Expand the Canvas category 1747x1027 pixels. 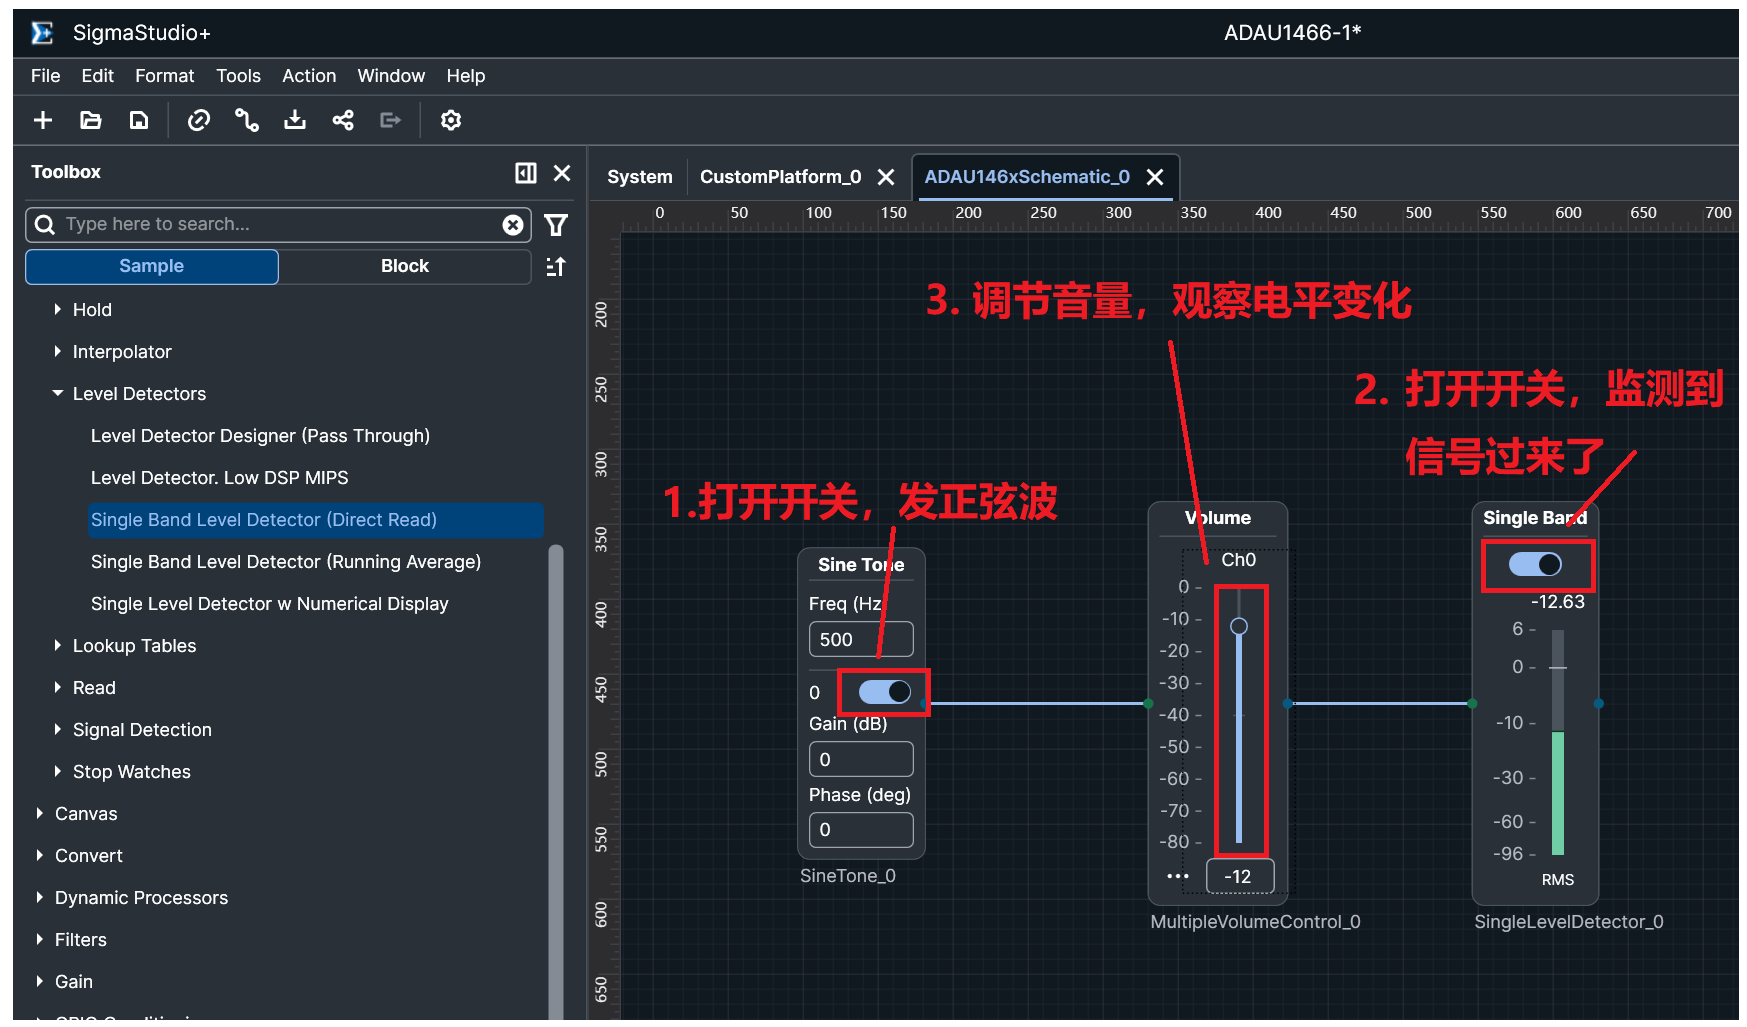point(39,814)
